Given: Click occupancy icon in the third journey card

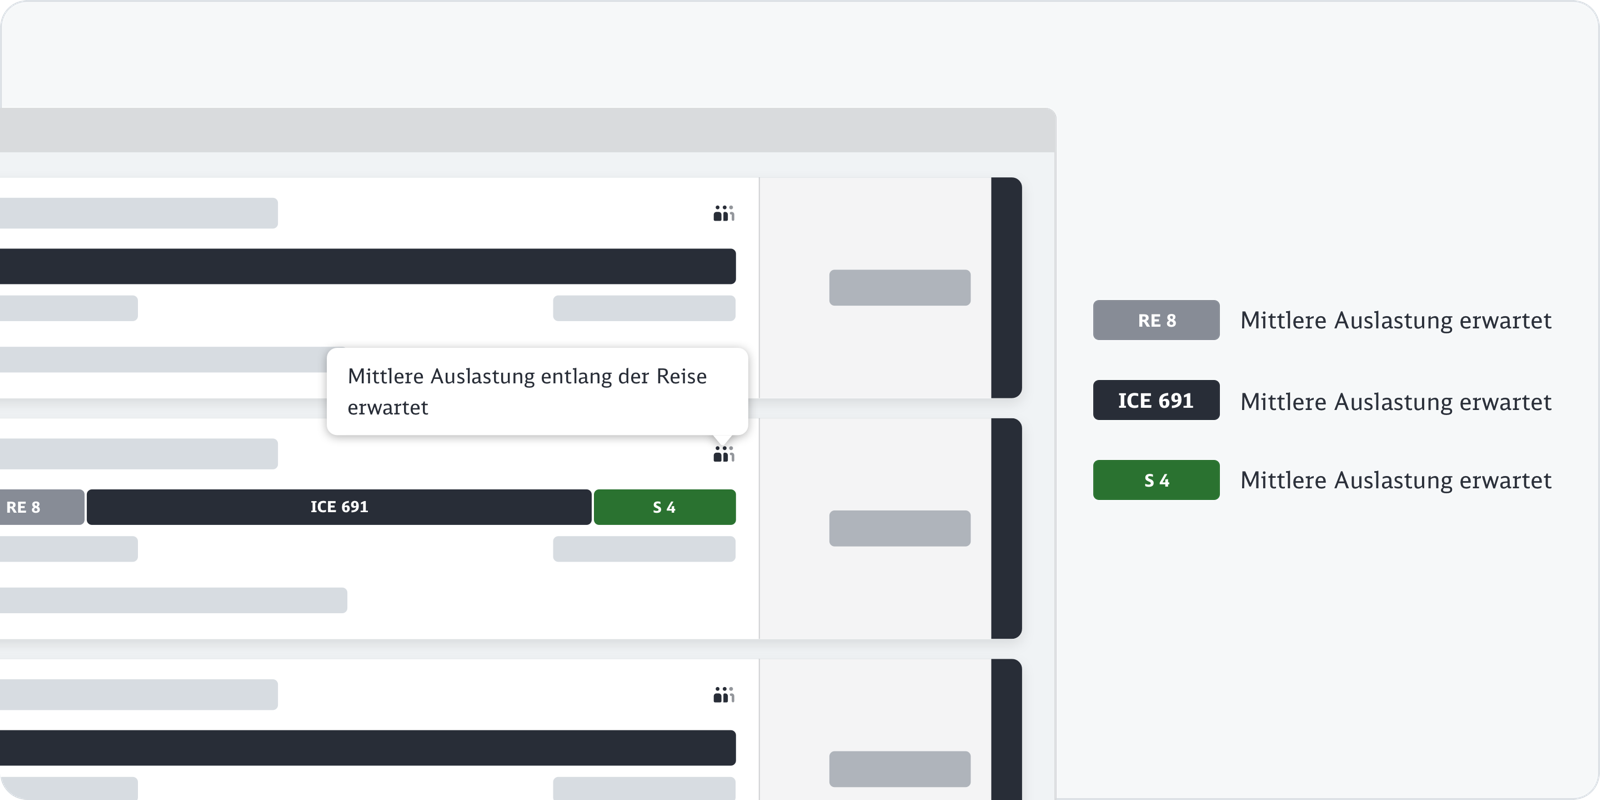Looking at the screenshot, I should 724,695.
